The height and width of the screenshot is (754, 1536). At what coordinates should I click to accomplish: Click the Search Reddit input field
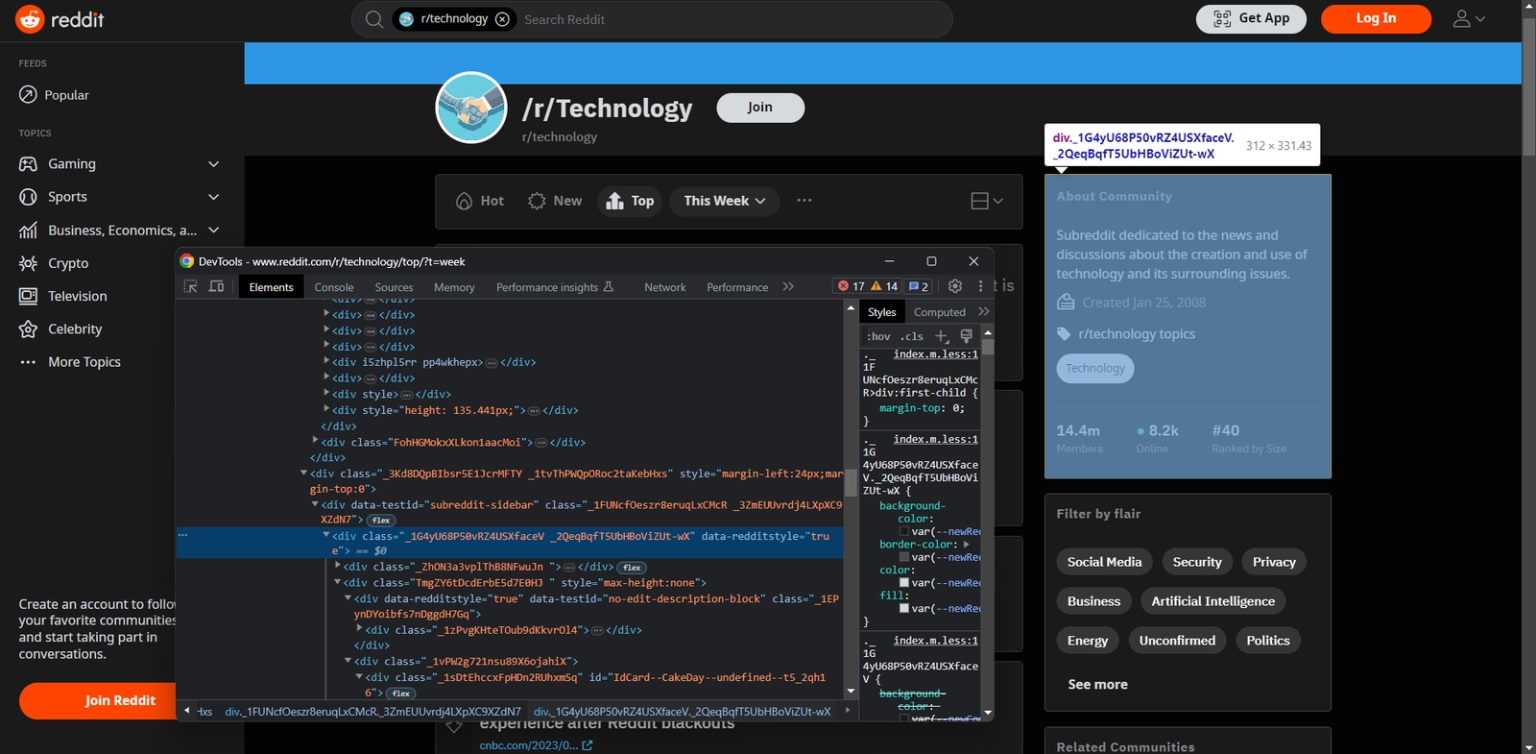pyautogui.click(x=700, y=19)
